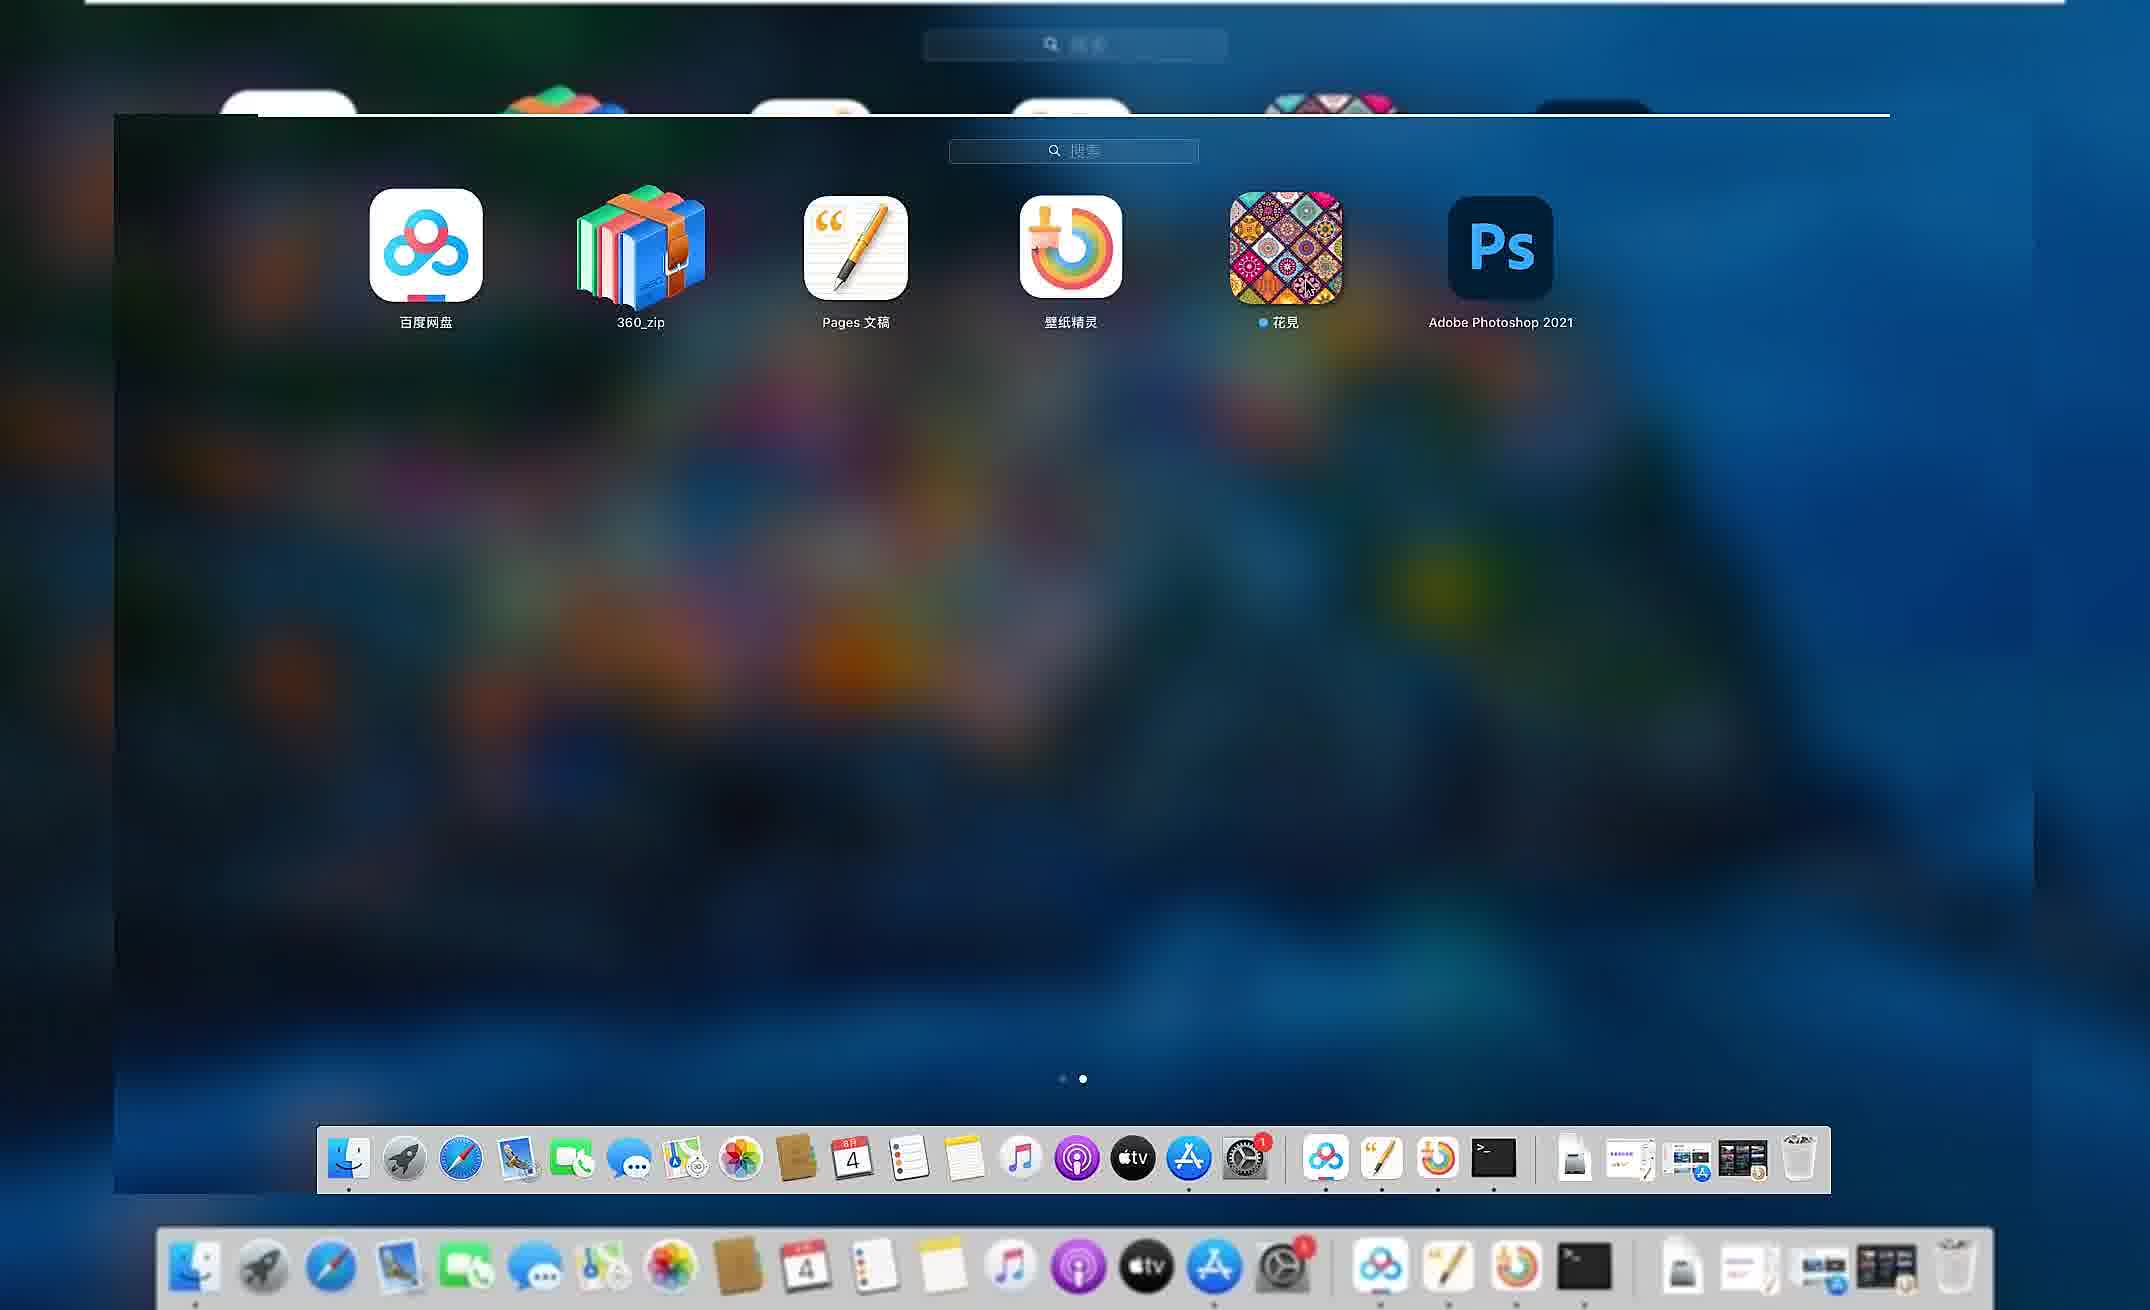Open the 壁纸精灵 wallpaper app in Launchpad

[x=1071, y=247]
